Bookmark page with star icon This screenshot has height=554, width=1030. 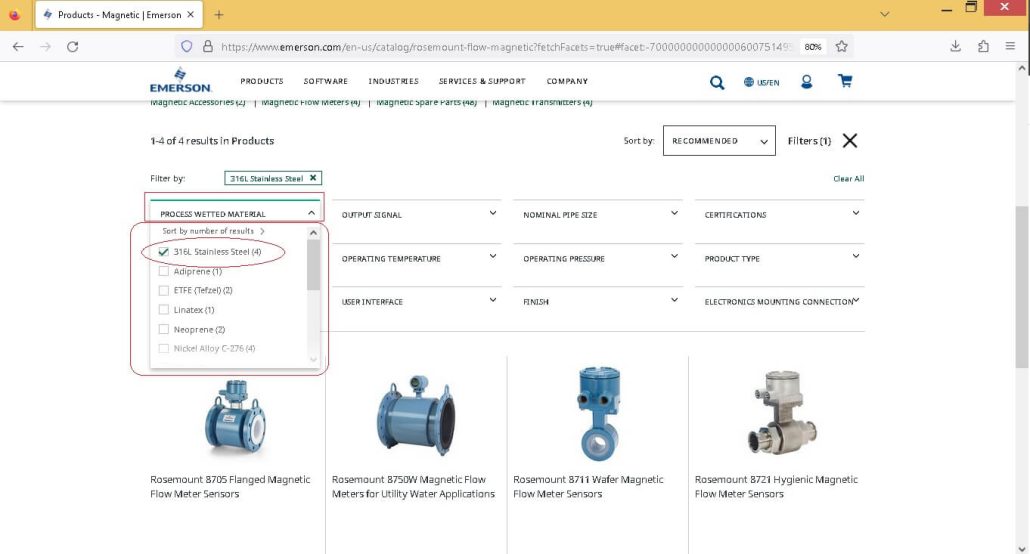tap(841, 47)
